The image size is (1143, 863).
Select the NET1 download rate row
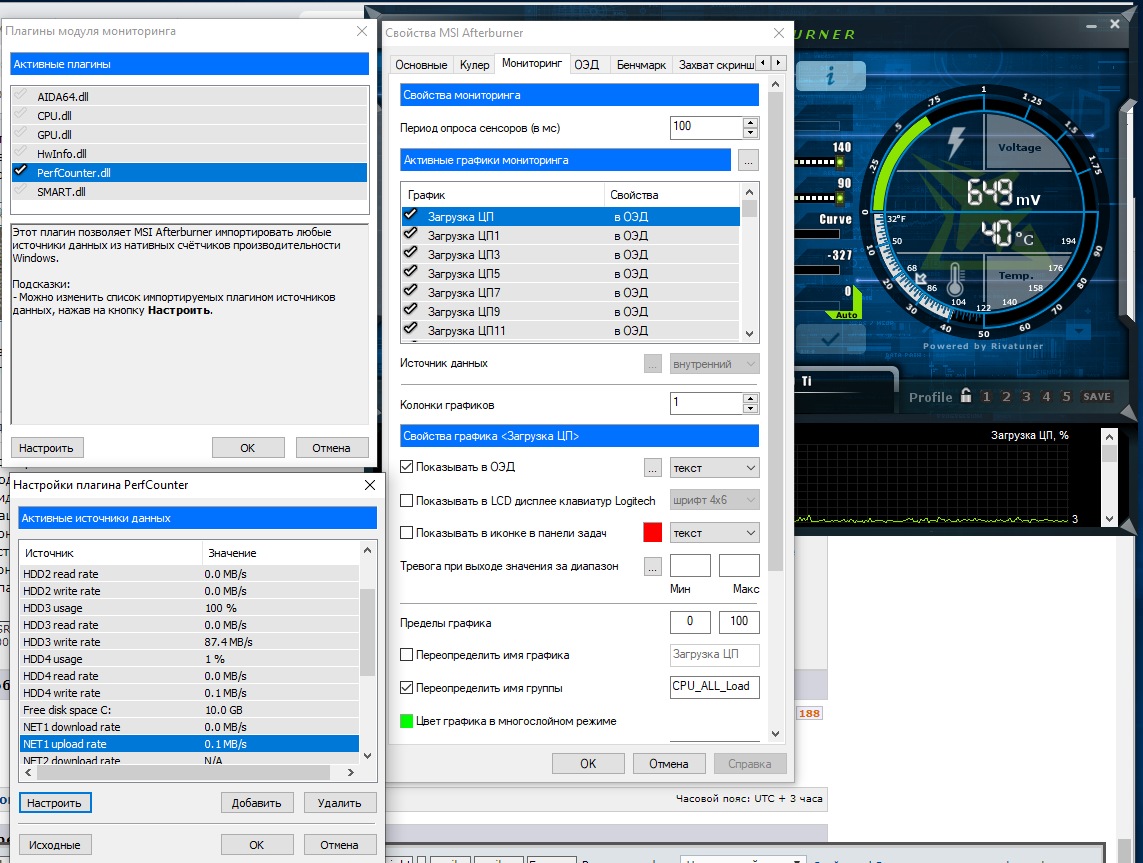tap(190, 727)
